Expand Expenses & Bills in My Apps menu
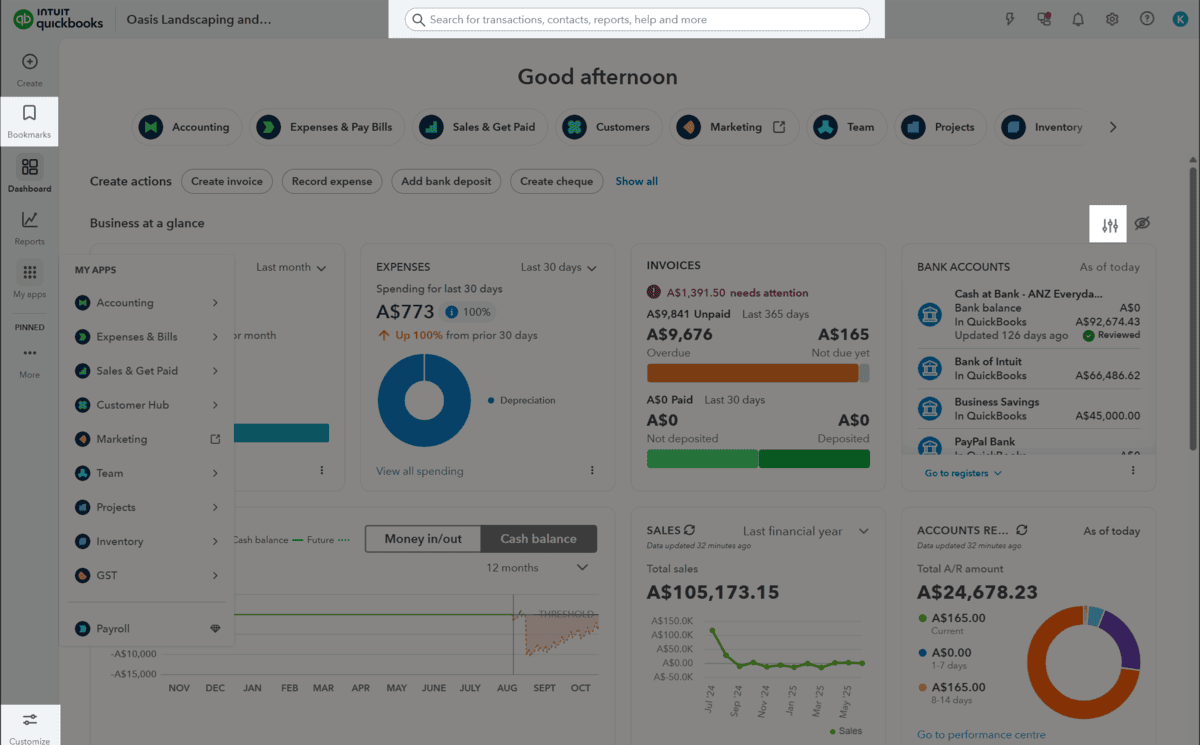Viewport: 1200px width, 745px height. click(x=147, y=337)
